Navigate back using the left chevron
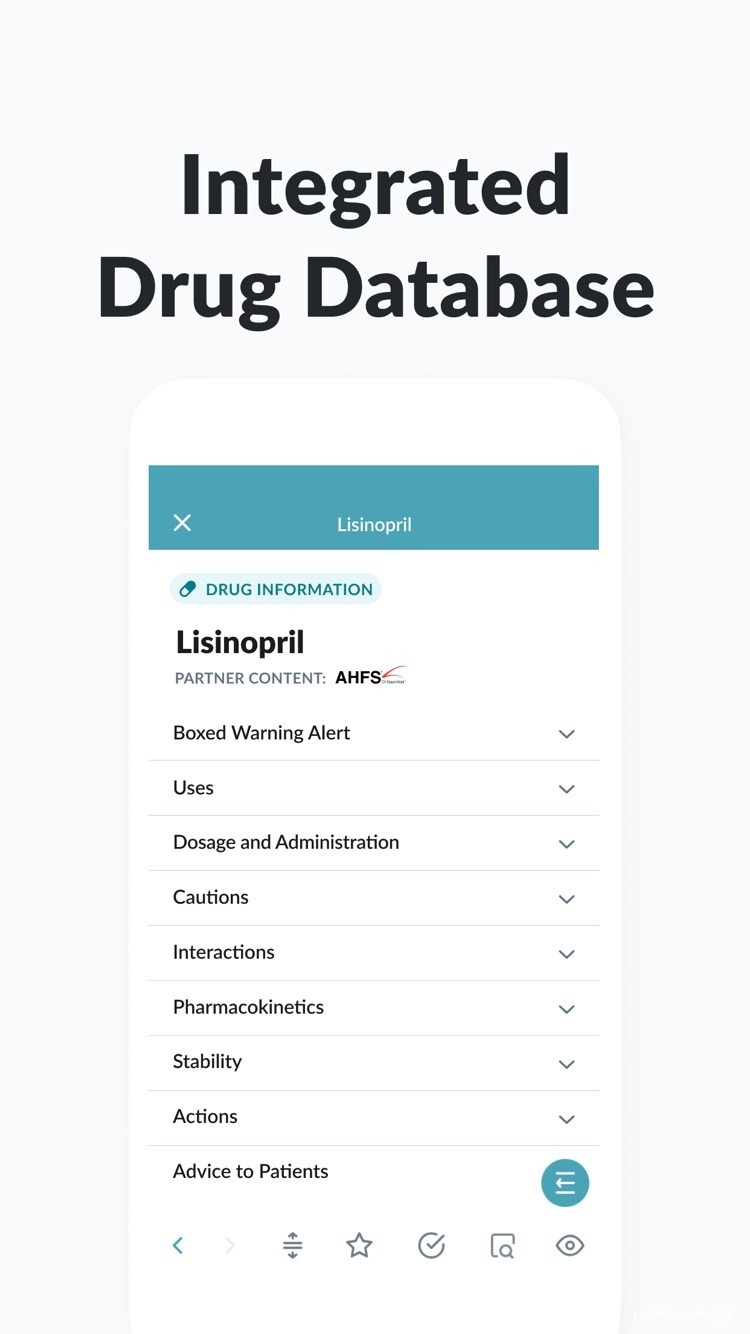Screen dimensions: 750x1334 click(x=178, y=1245)
